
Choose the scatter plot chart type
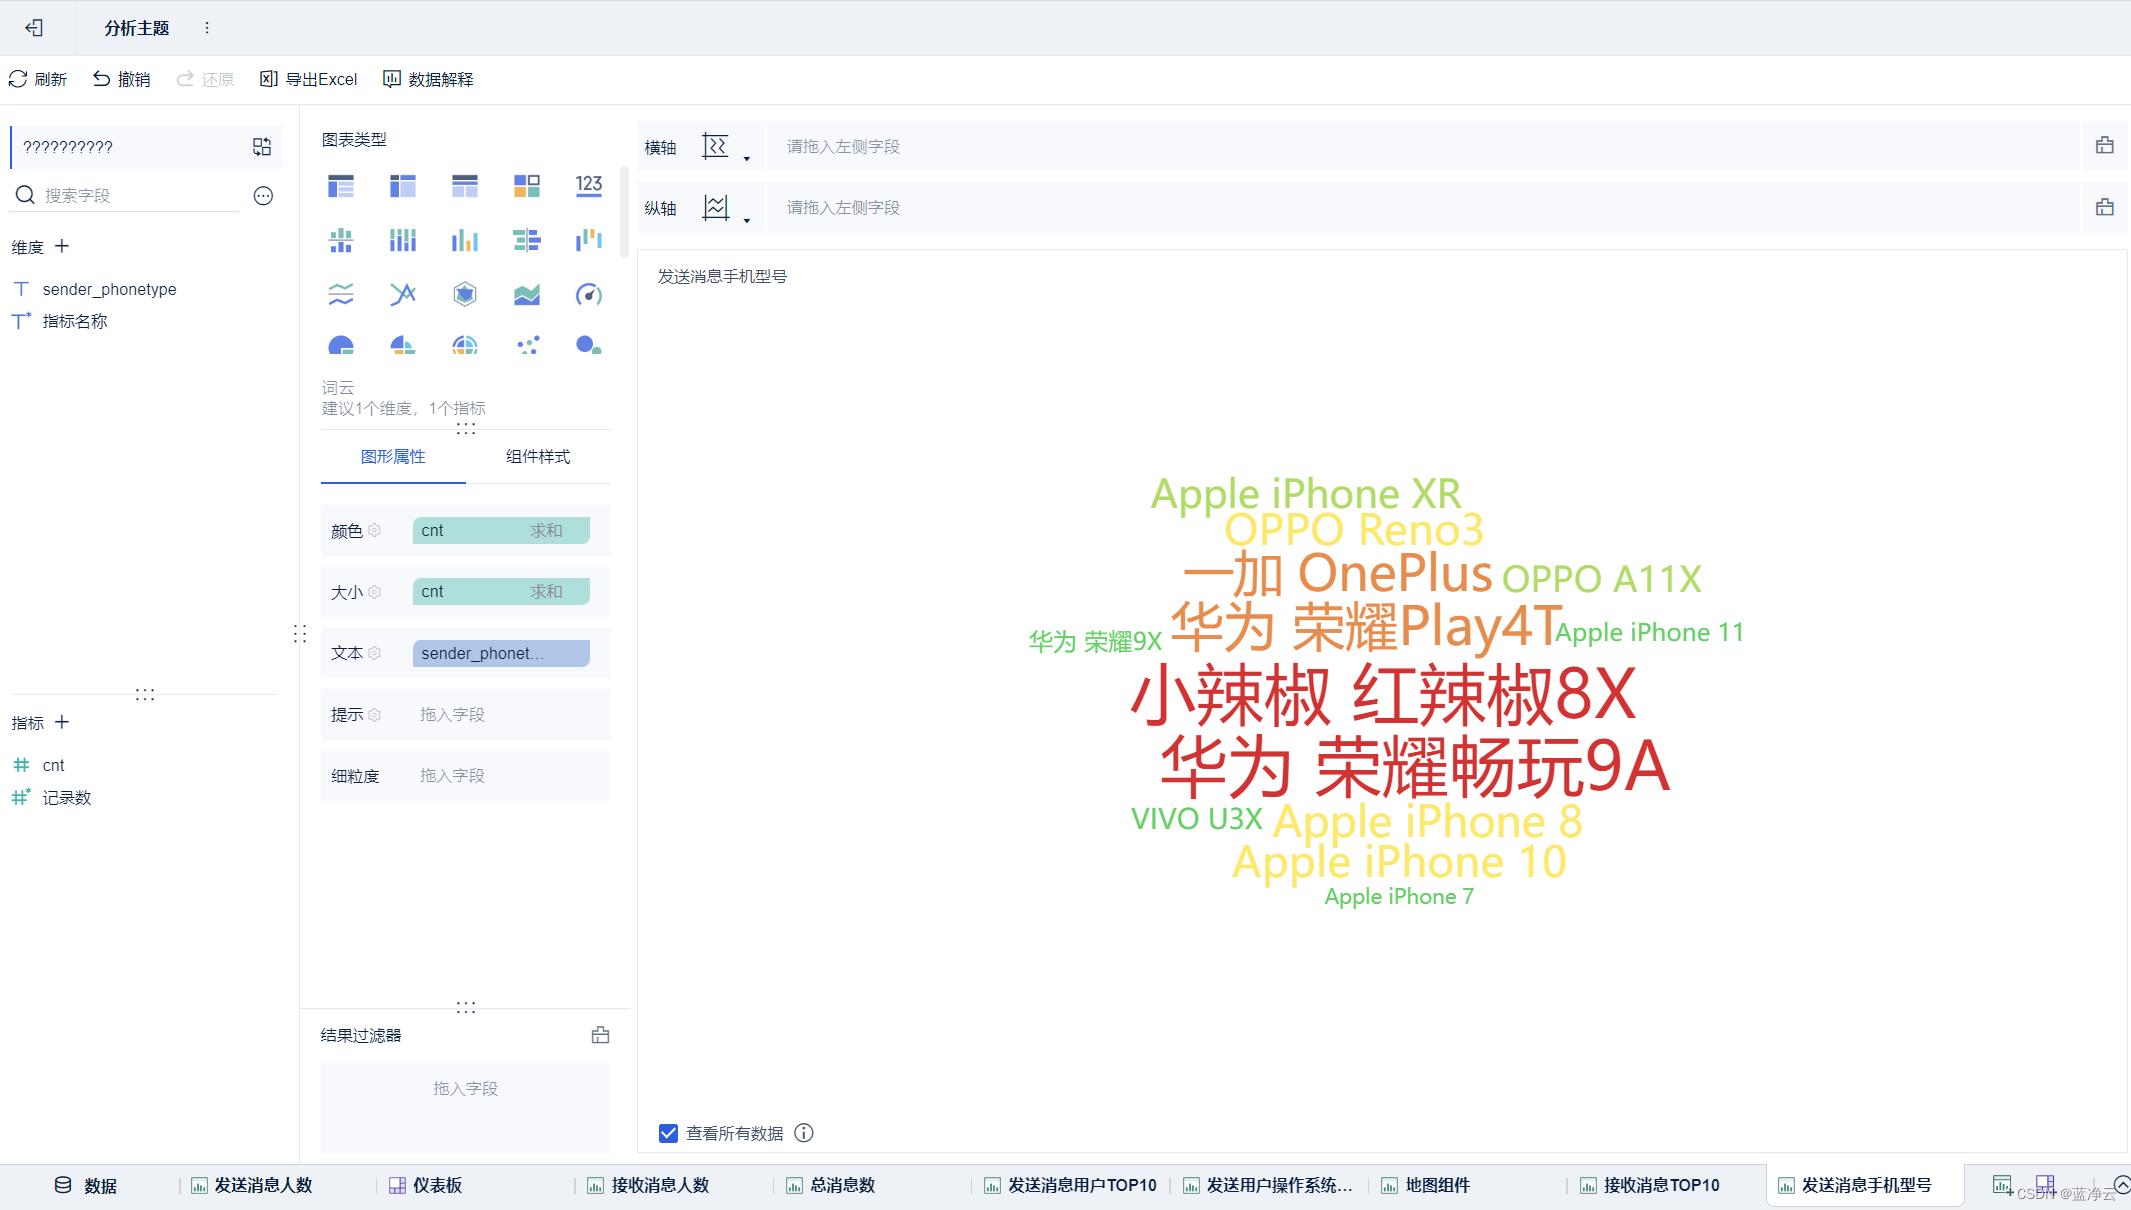pos(527,345)
